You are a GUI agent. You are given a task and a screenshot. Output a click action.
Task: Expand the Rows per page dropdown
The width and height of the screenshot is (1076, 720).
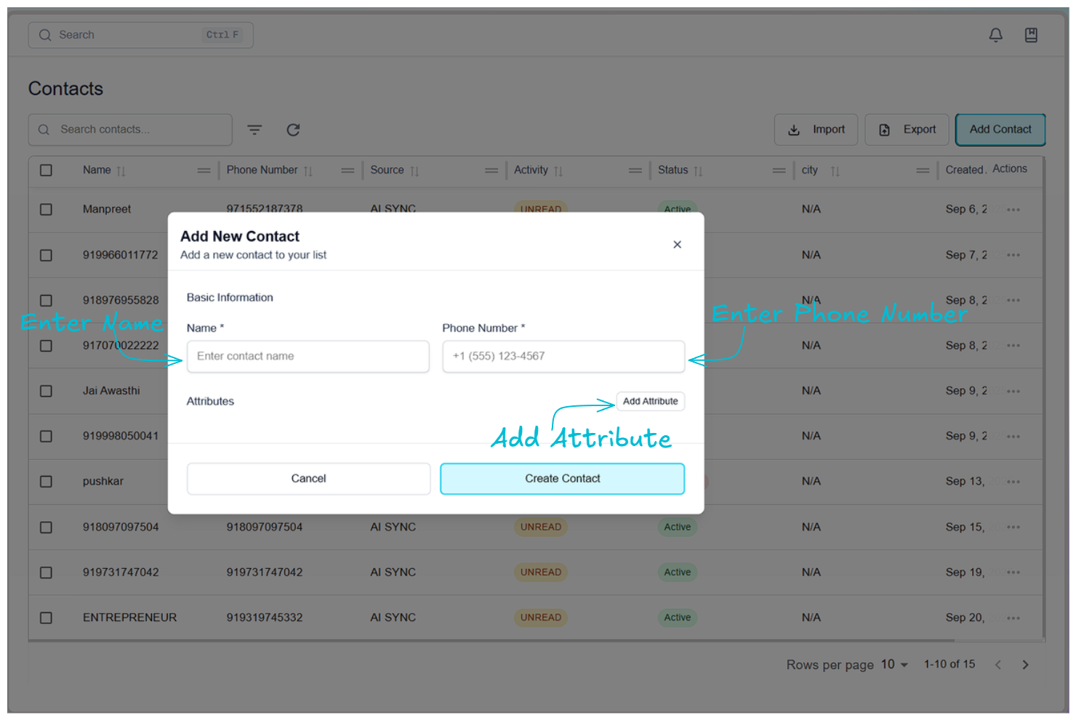(x=894, y=665)
